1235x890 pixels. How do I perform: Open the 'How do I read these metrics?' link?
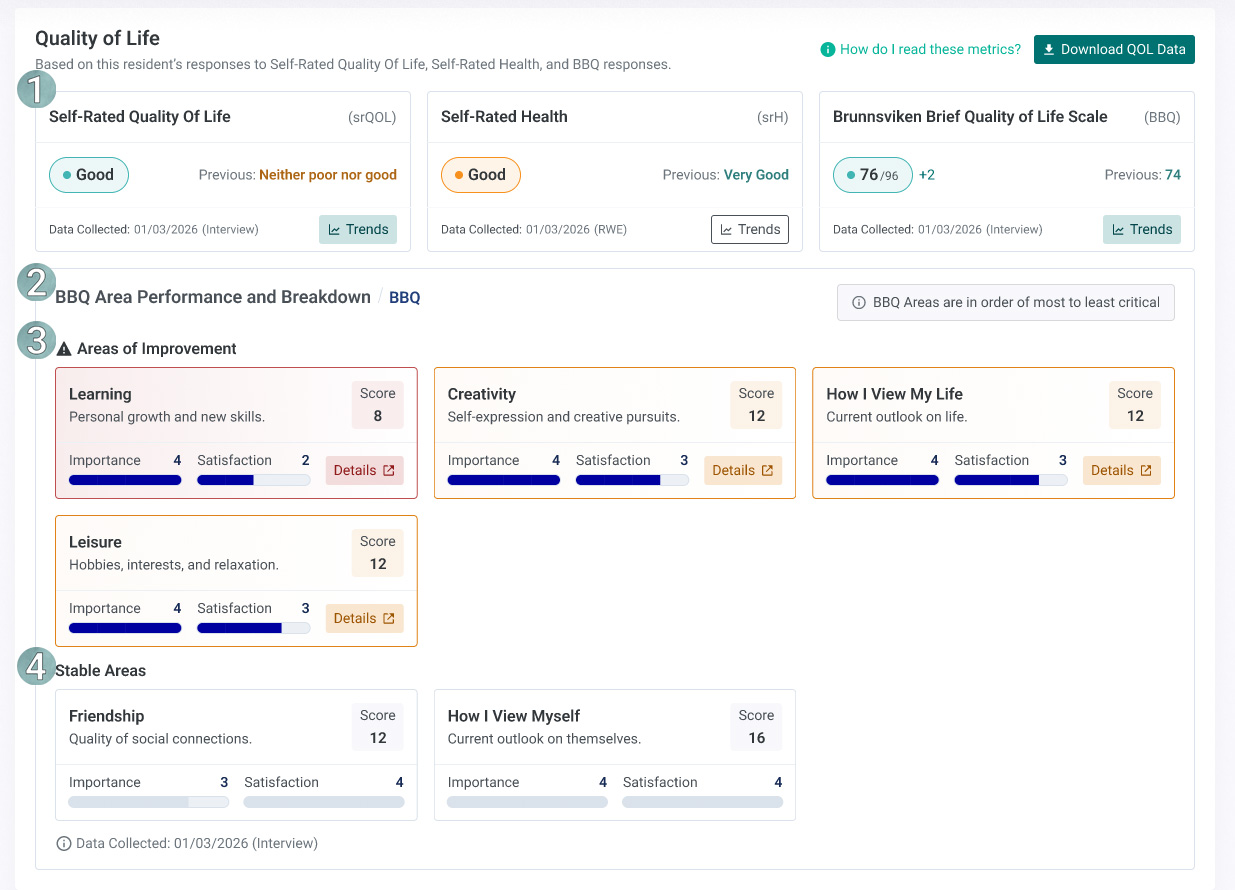click(921, 49)
